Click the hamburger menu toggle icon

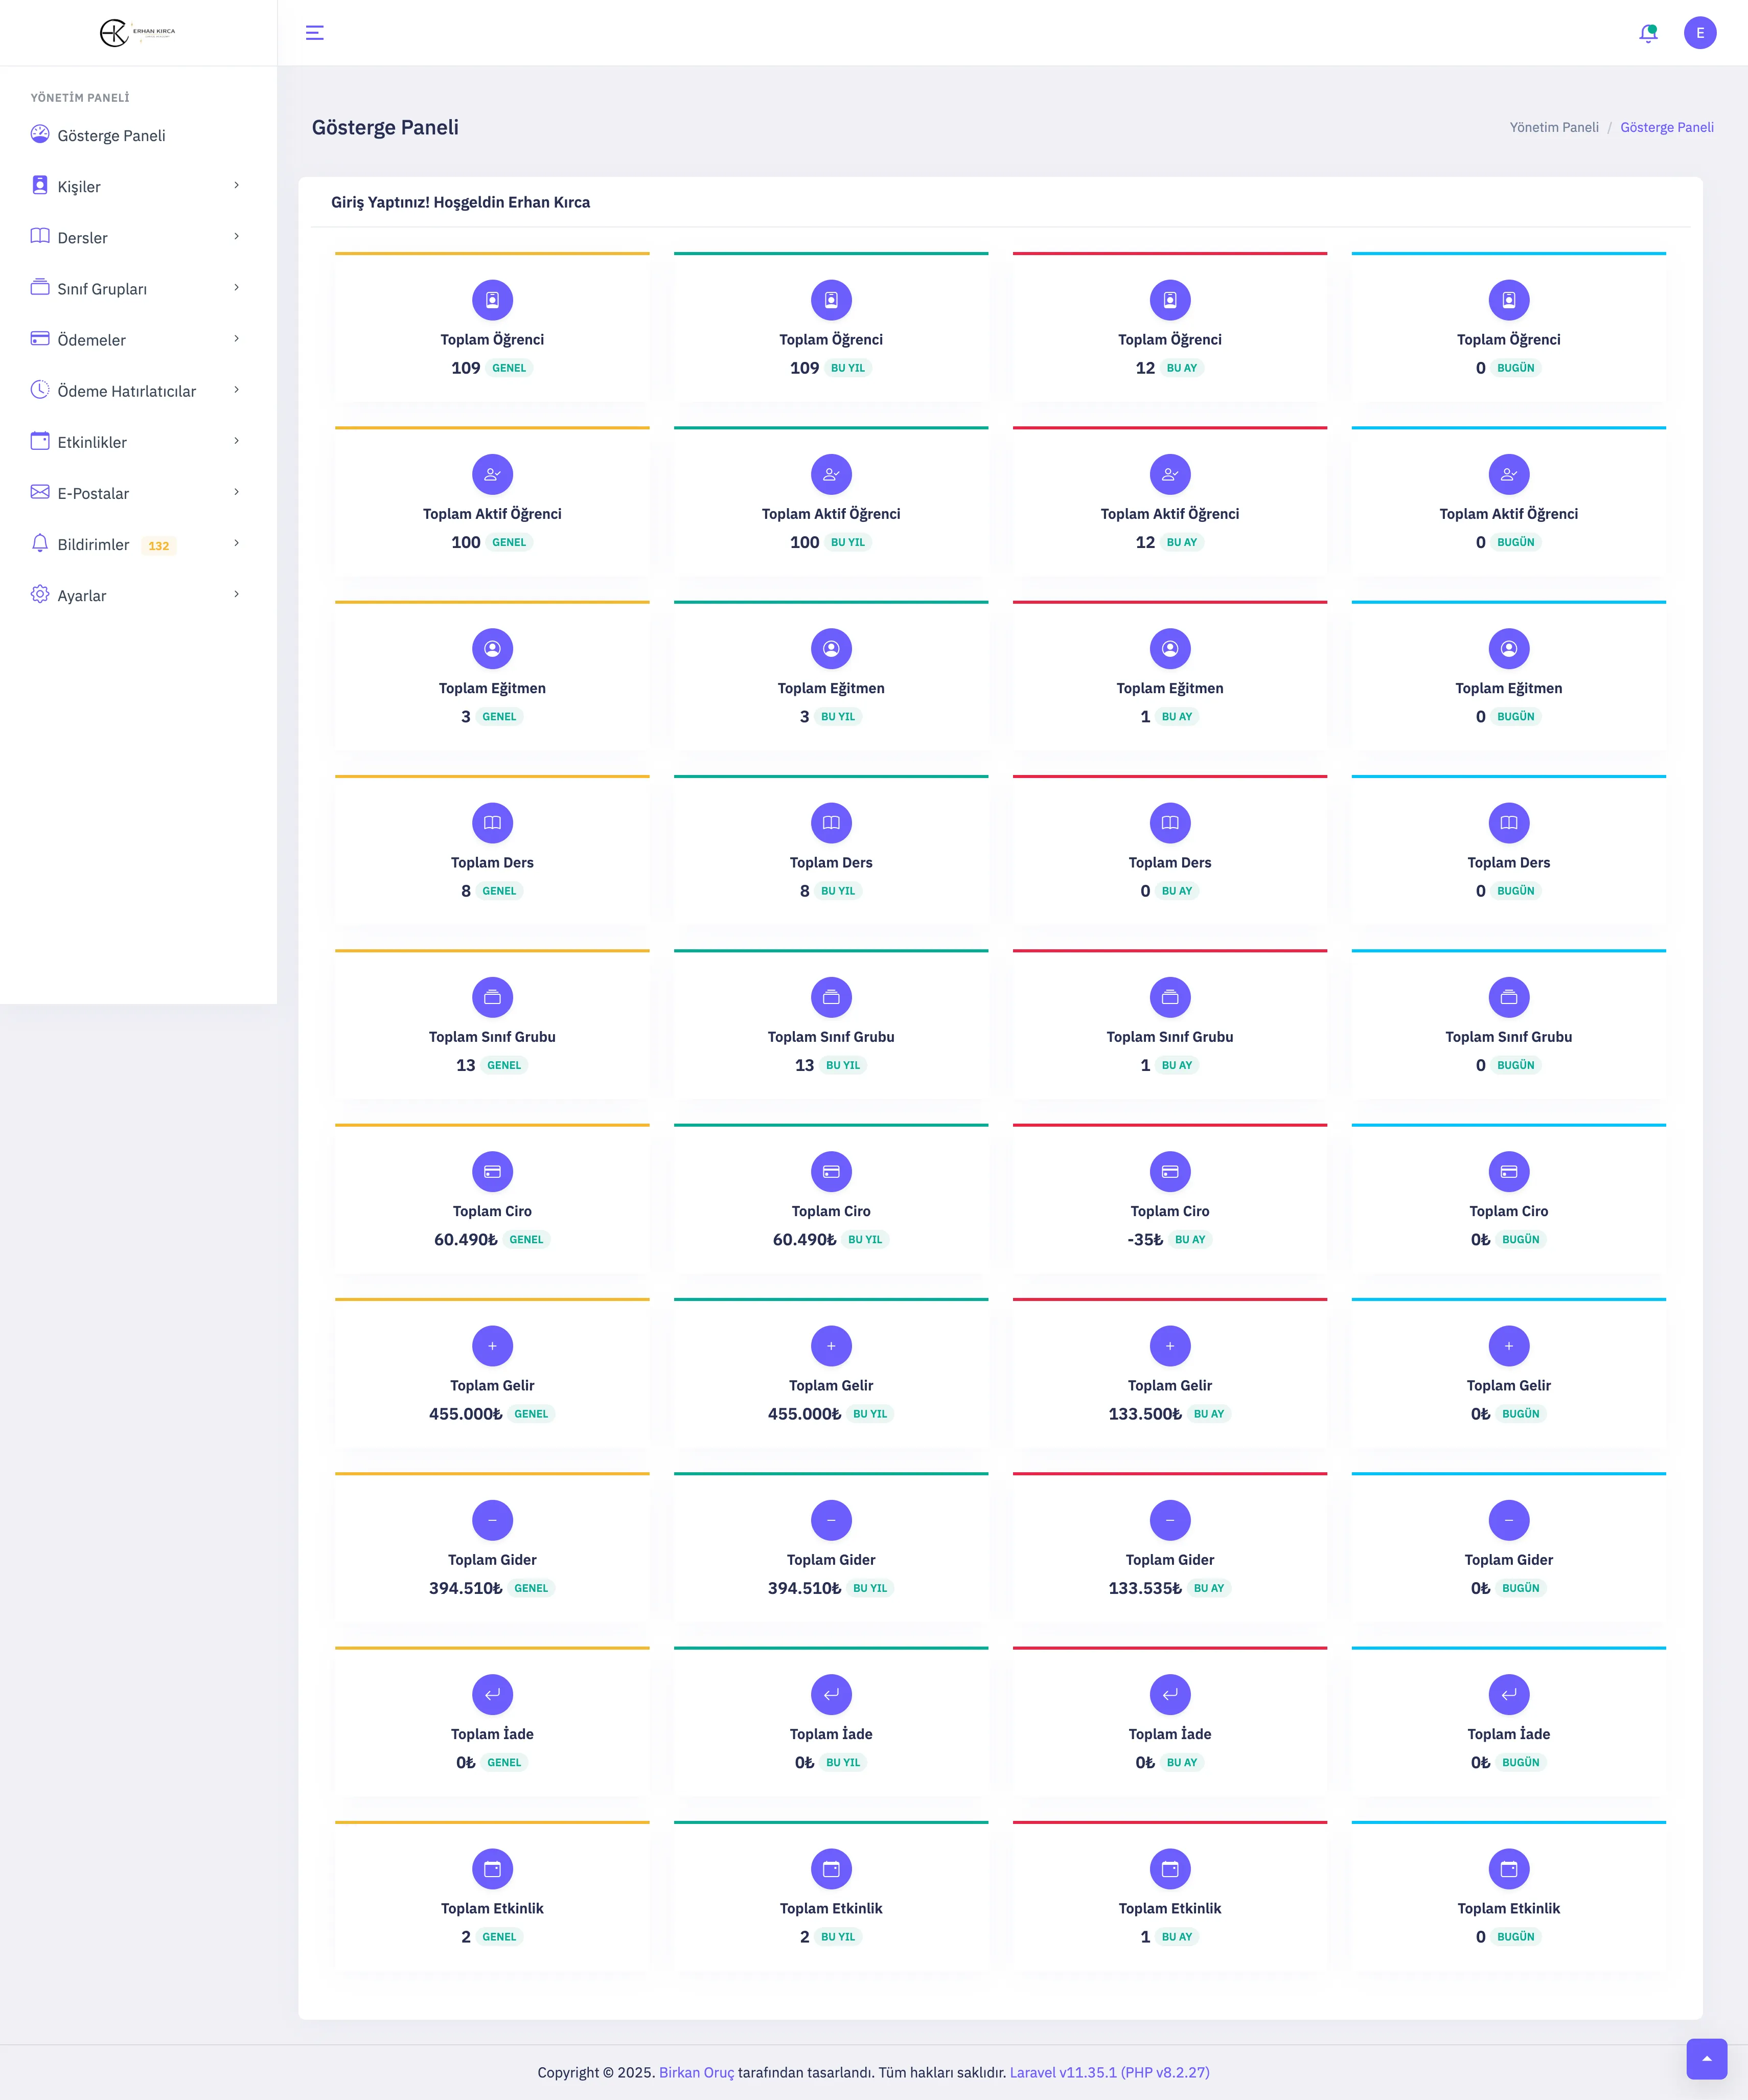(x=314, y=33)
